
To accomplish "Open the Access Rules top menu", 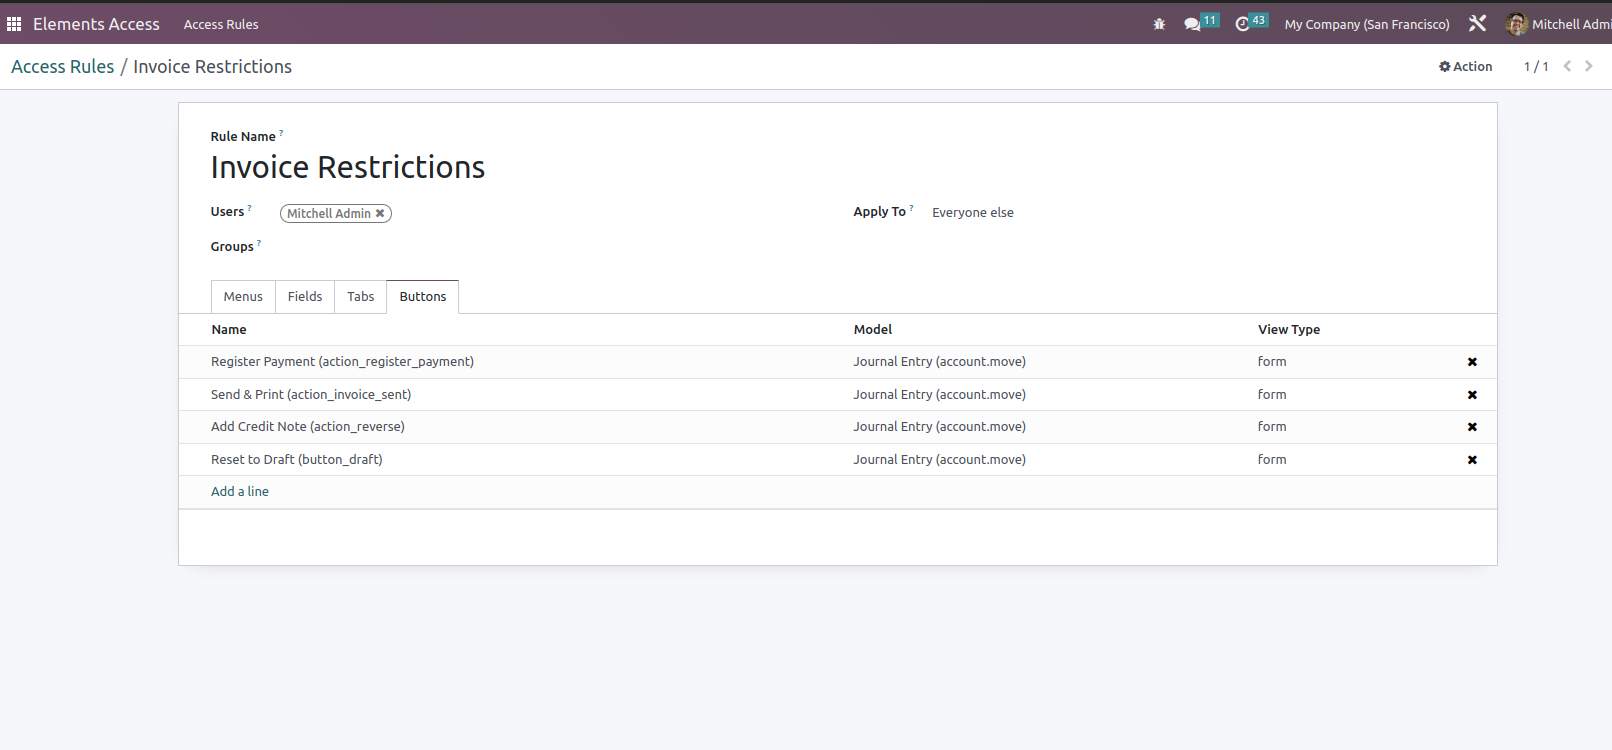I will click(x=221, y=24).
